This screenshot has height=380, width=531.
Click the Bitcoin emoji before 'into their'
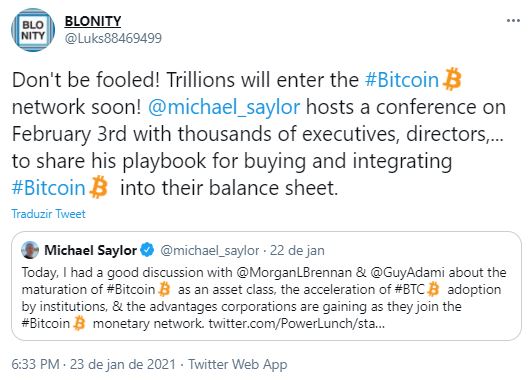coord(99,187)
